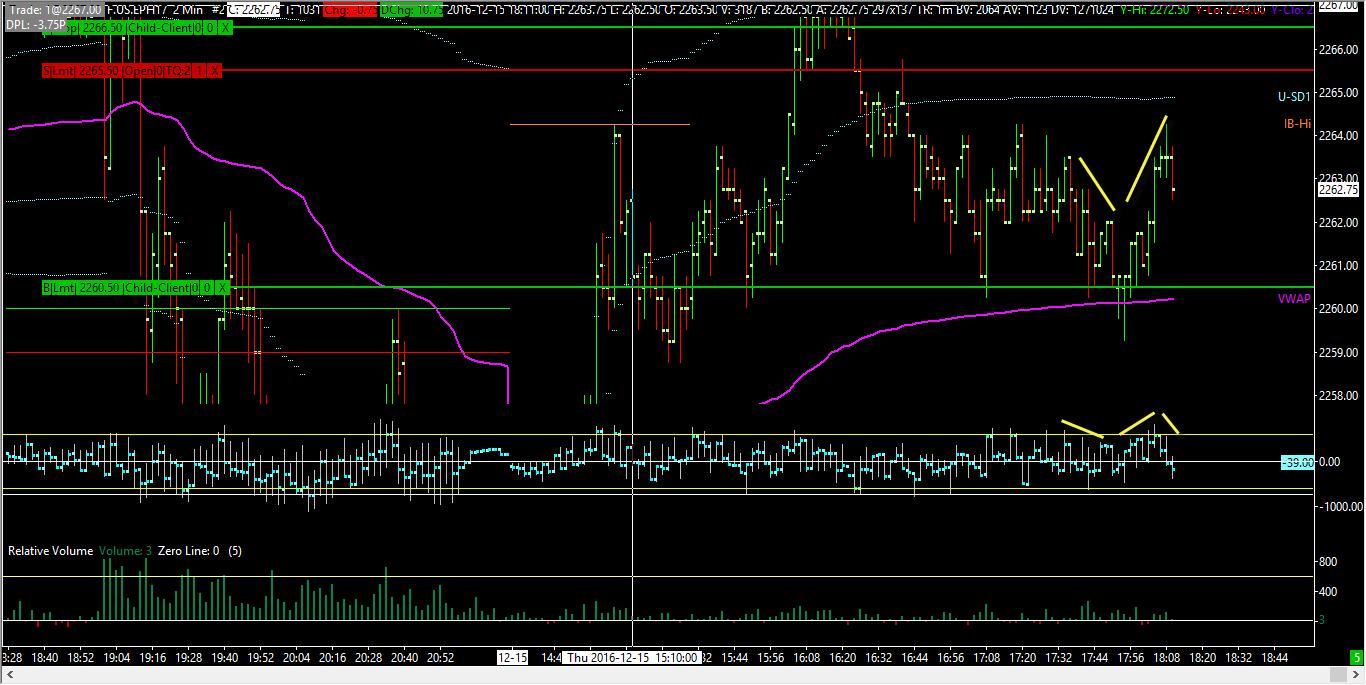Click the Zero Line: 0 study value
This screenshot has width=1366, height=685.
(x=189, y=551)
